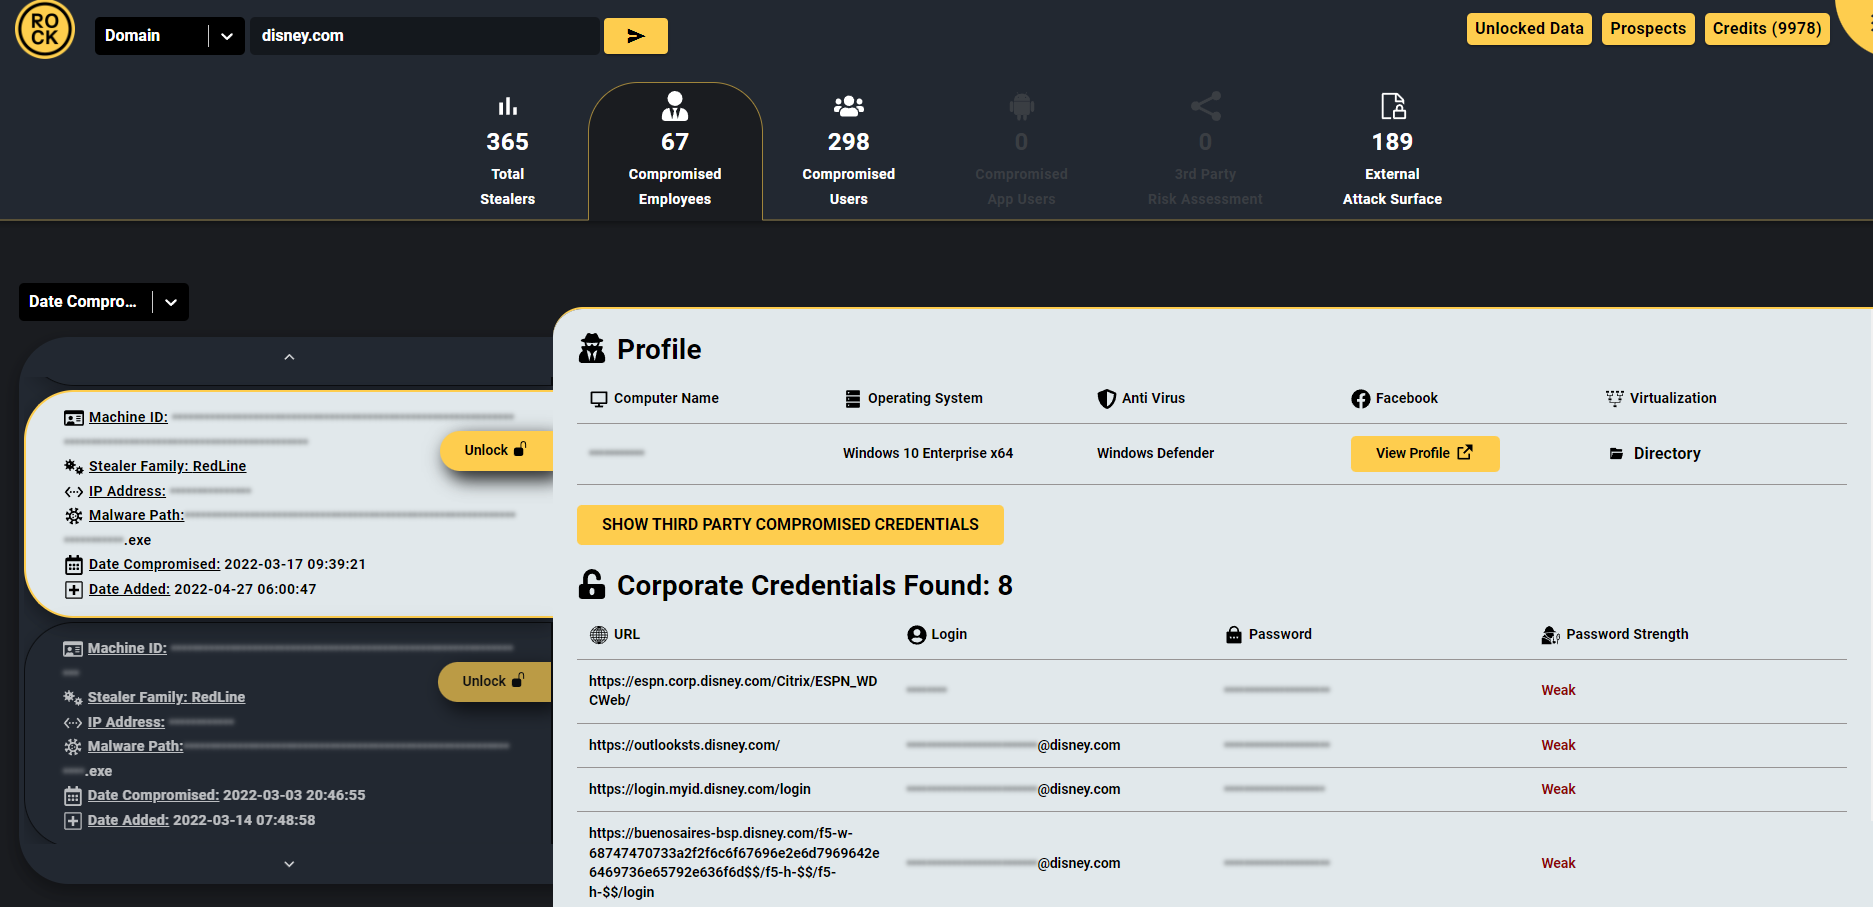Viewport: 1873px width, 907px height.
Task: Click the first card's Malware Path label
Action: pyautogui.click(x=136, y=516)
